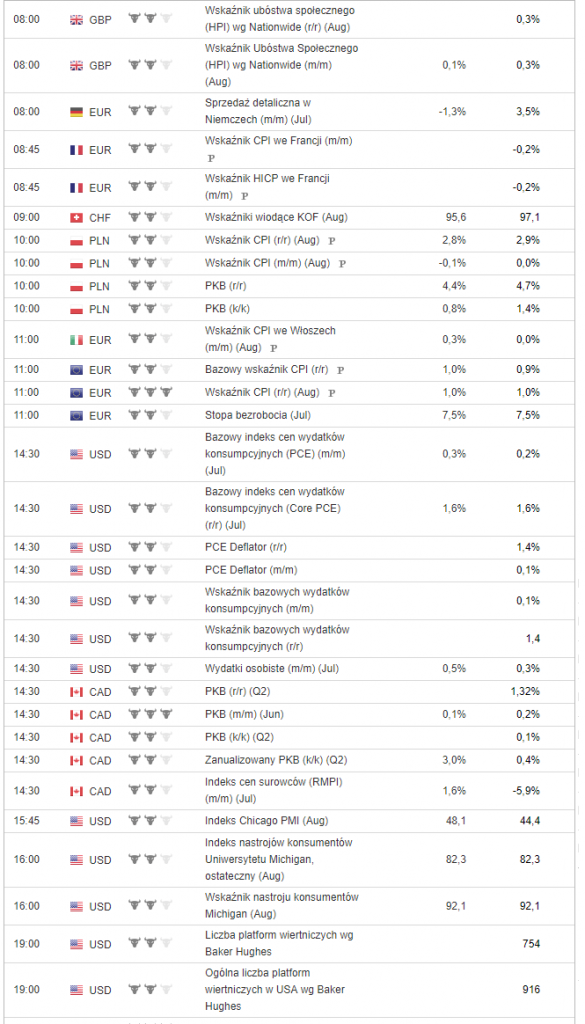Click the French flag in the HICP we Francji row
Viewport: 585px width, 1024px height.
pyautogui.click(x=76, y=187)
